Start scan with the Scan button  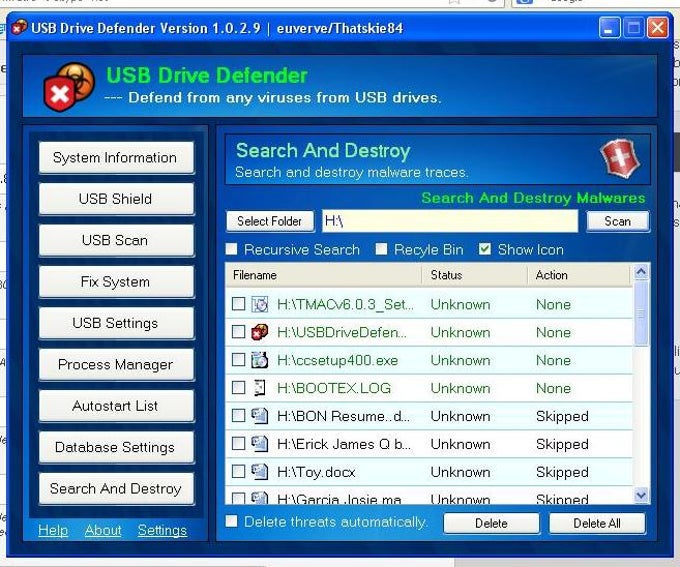click(618, 221)
